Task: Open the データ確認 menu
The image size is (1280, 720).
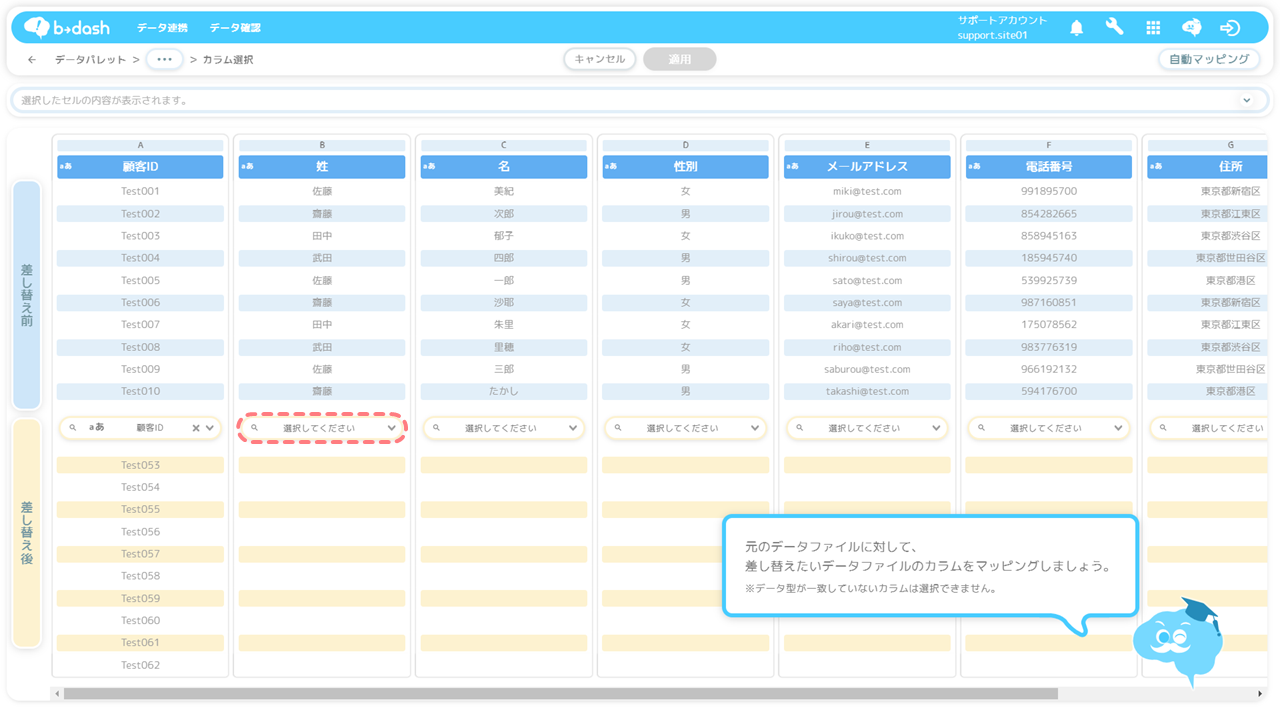Action: pos(235,28)
